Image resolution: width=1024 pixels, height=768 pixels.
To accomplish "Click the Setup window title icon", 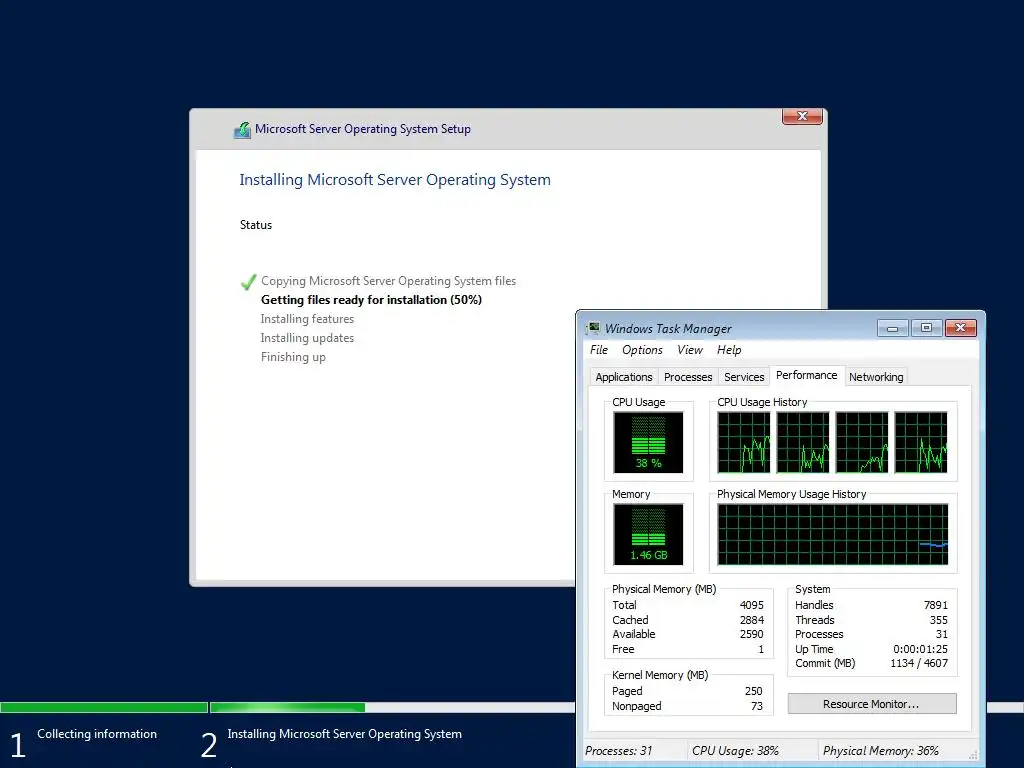I will 242,130.
